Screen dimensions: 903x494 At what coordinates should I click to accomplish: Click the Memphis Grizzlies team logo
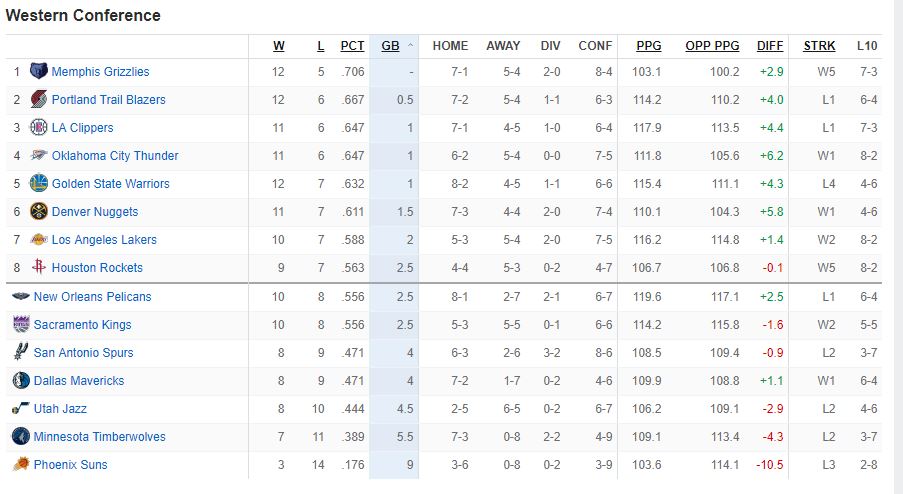click(39, 72)
